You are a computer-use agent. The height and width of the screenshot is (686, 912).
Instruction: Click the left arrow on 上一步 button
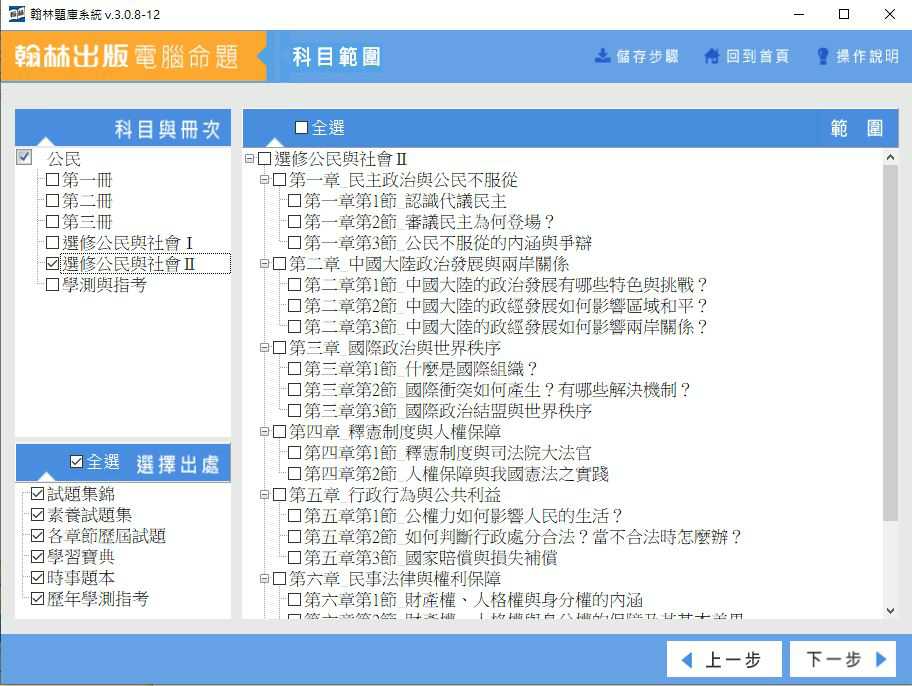point(687,660)
